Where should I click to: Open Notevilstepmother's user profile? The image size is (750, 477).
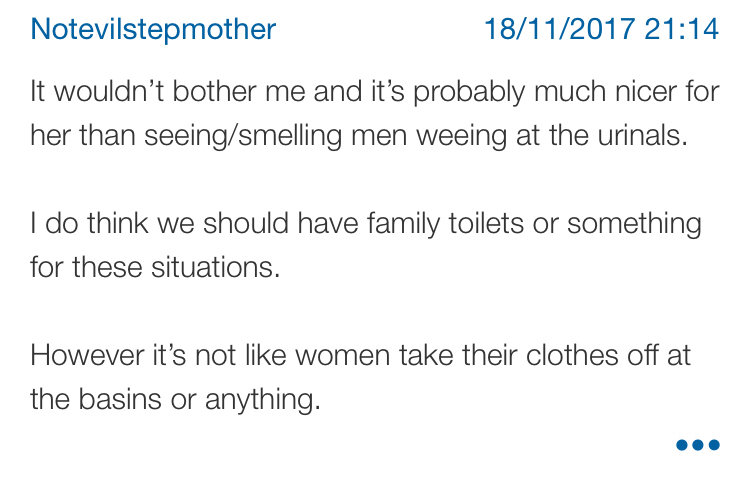click(153, 29)
